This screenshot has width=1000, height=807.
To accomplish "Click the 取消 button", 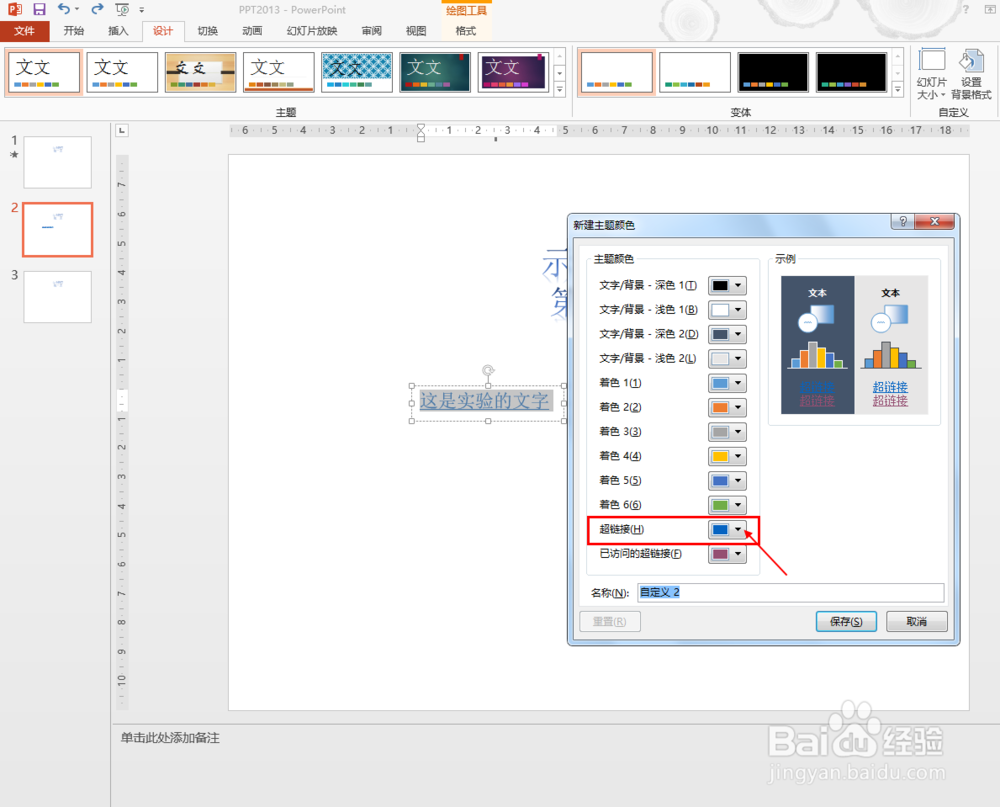I will pyautogui.click(x=916, y=621).
